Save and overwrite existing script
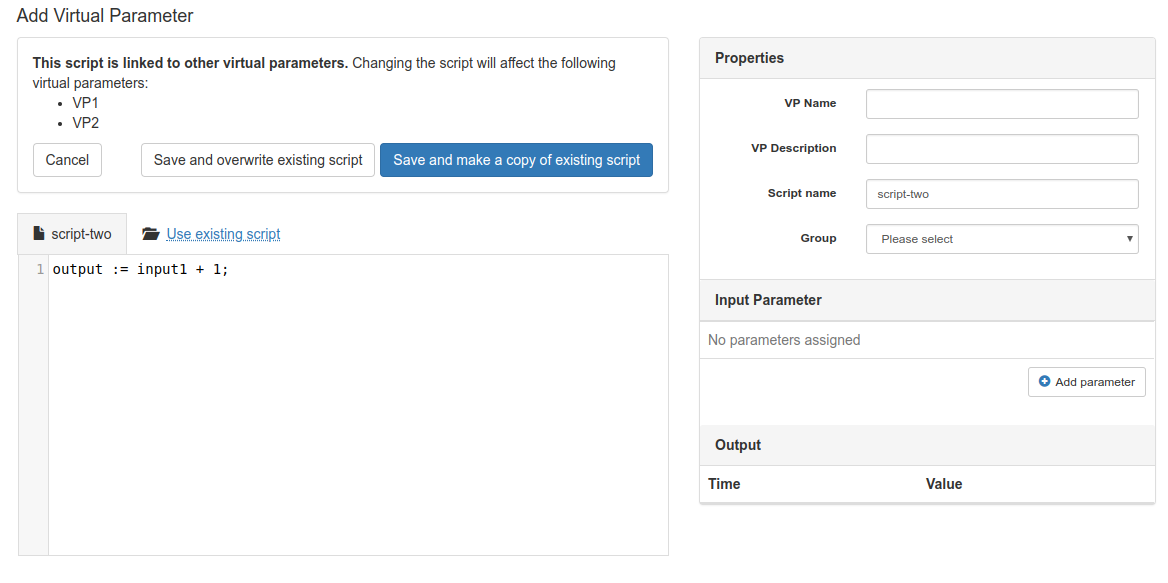This screenshot has width=1168, height=583. (x=258, y=160)
